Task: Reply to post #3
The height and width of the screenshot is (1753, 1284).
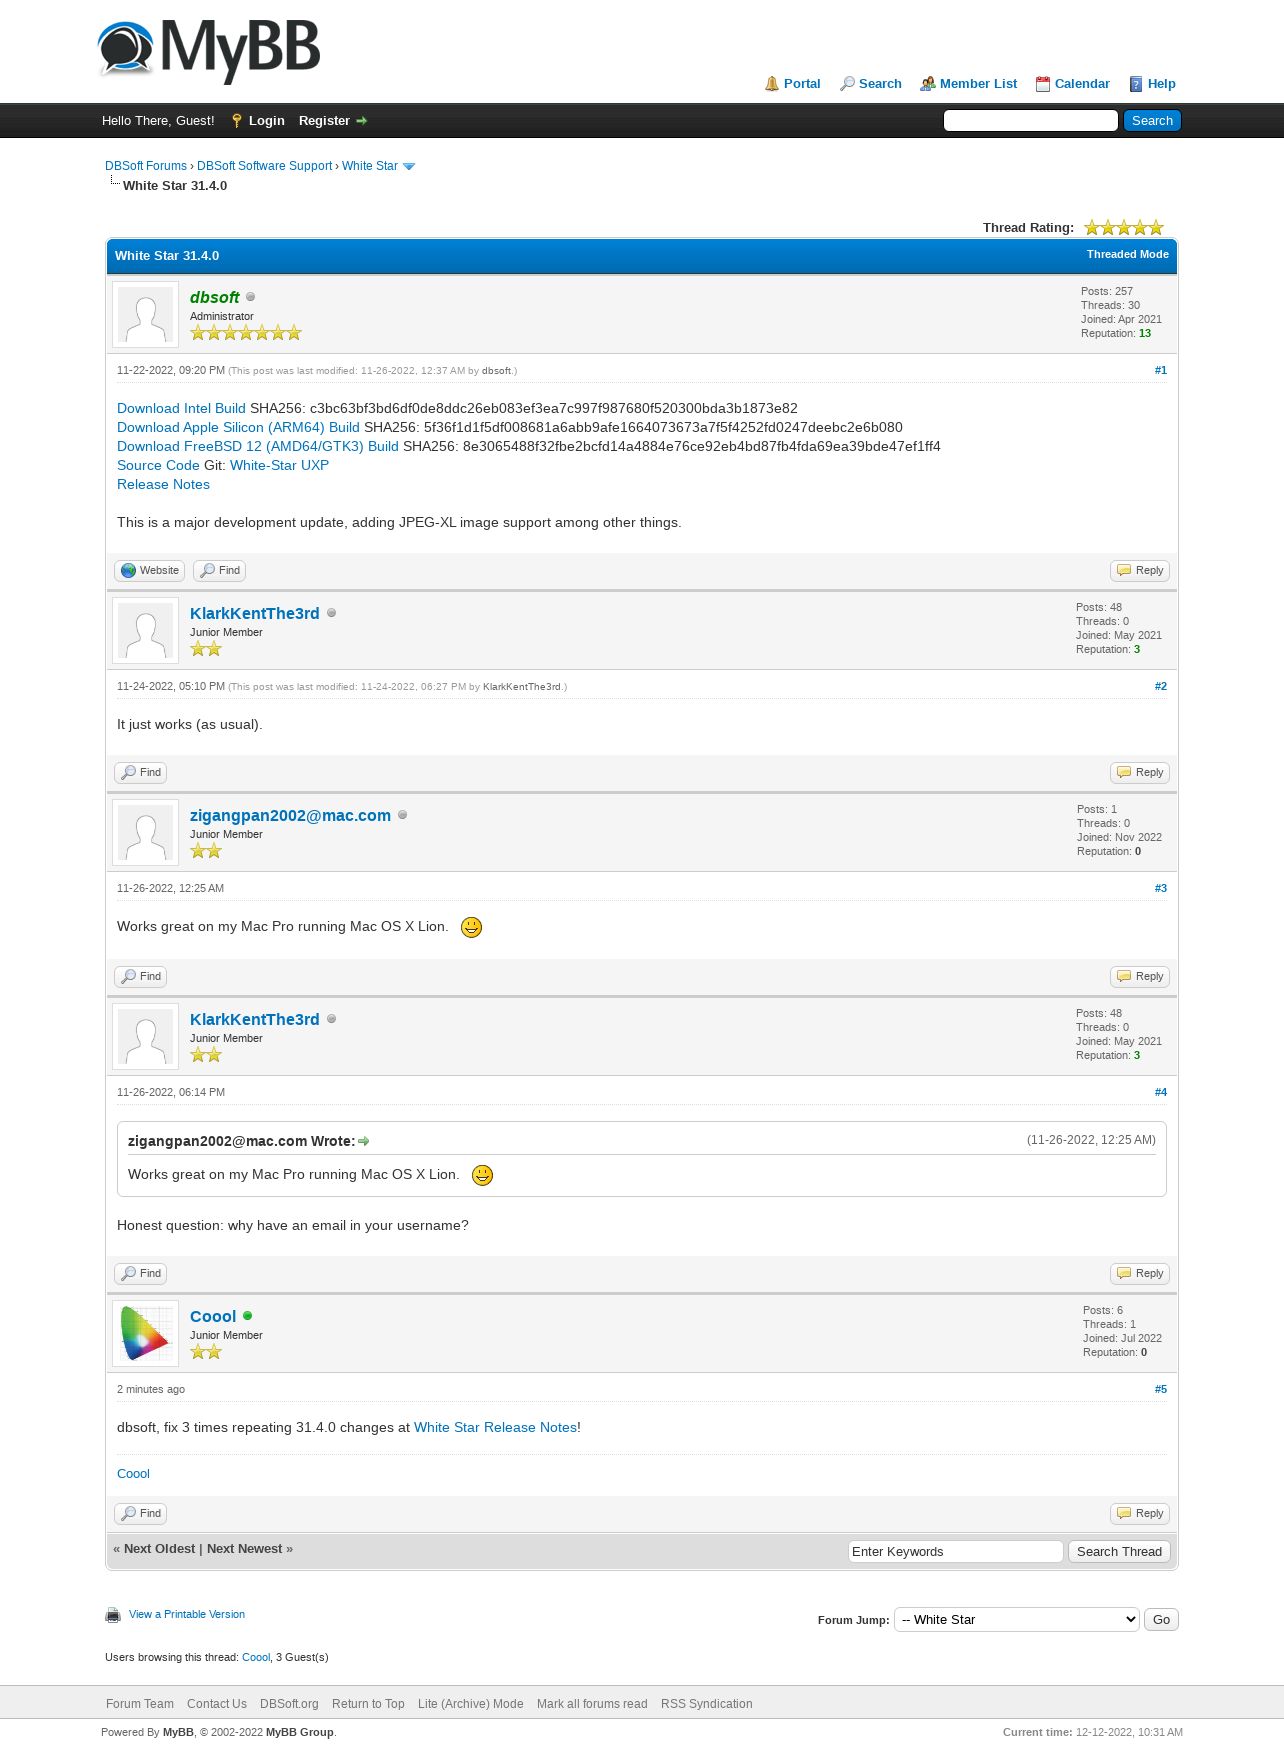Action: pyautogui.click(x=1140, y=977)
